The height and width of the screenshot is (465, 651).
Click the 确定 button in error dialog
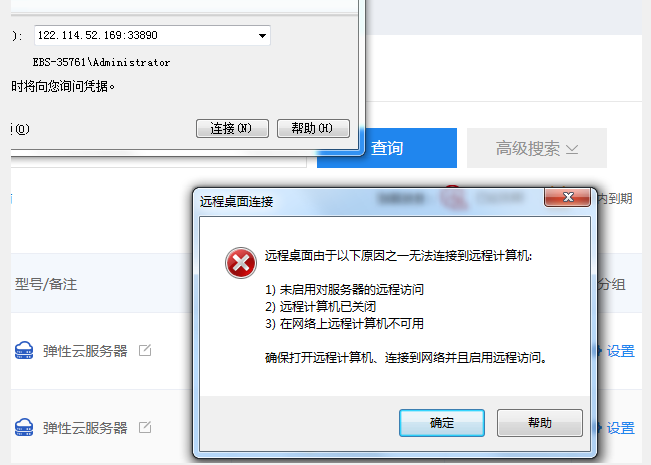coord(442,423)
